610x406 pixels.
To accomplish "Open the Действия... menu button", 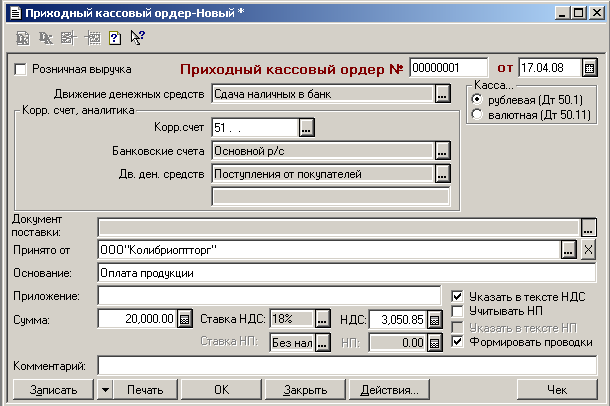I will click(x=389, y=389).
